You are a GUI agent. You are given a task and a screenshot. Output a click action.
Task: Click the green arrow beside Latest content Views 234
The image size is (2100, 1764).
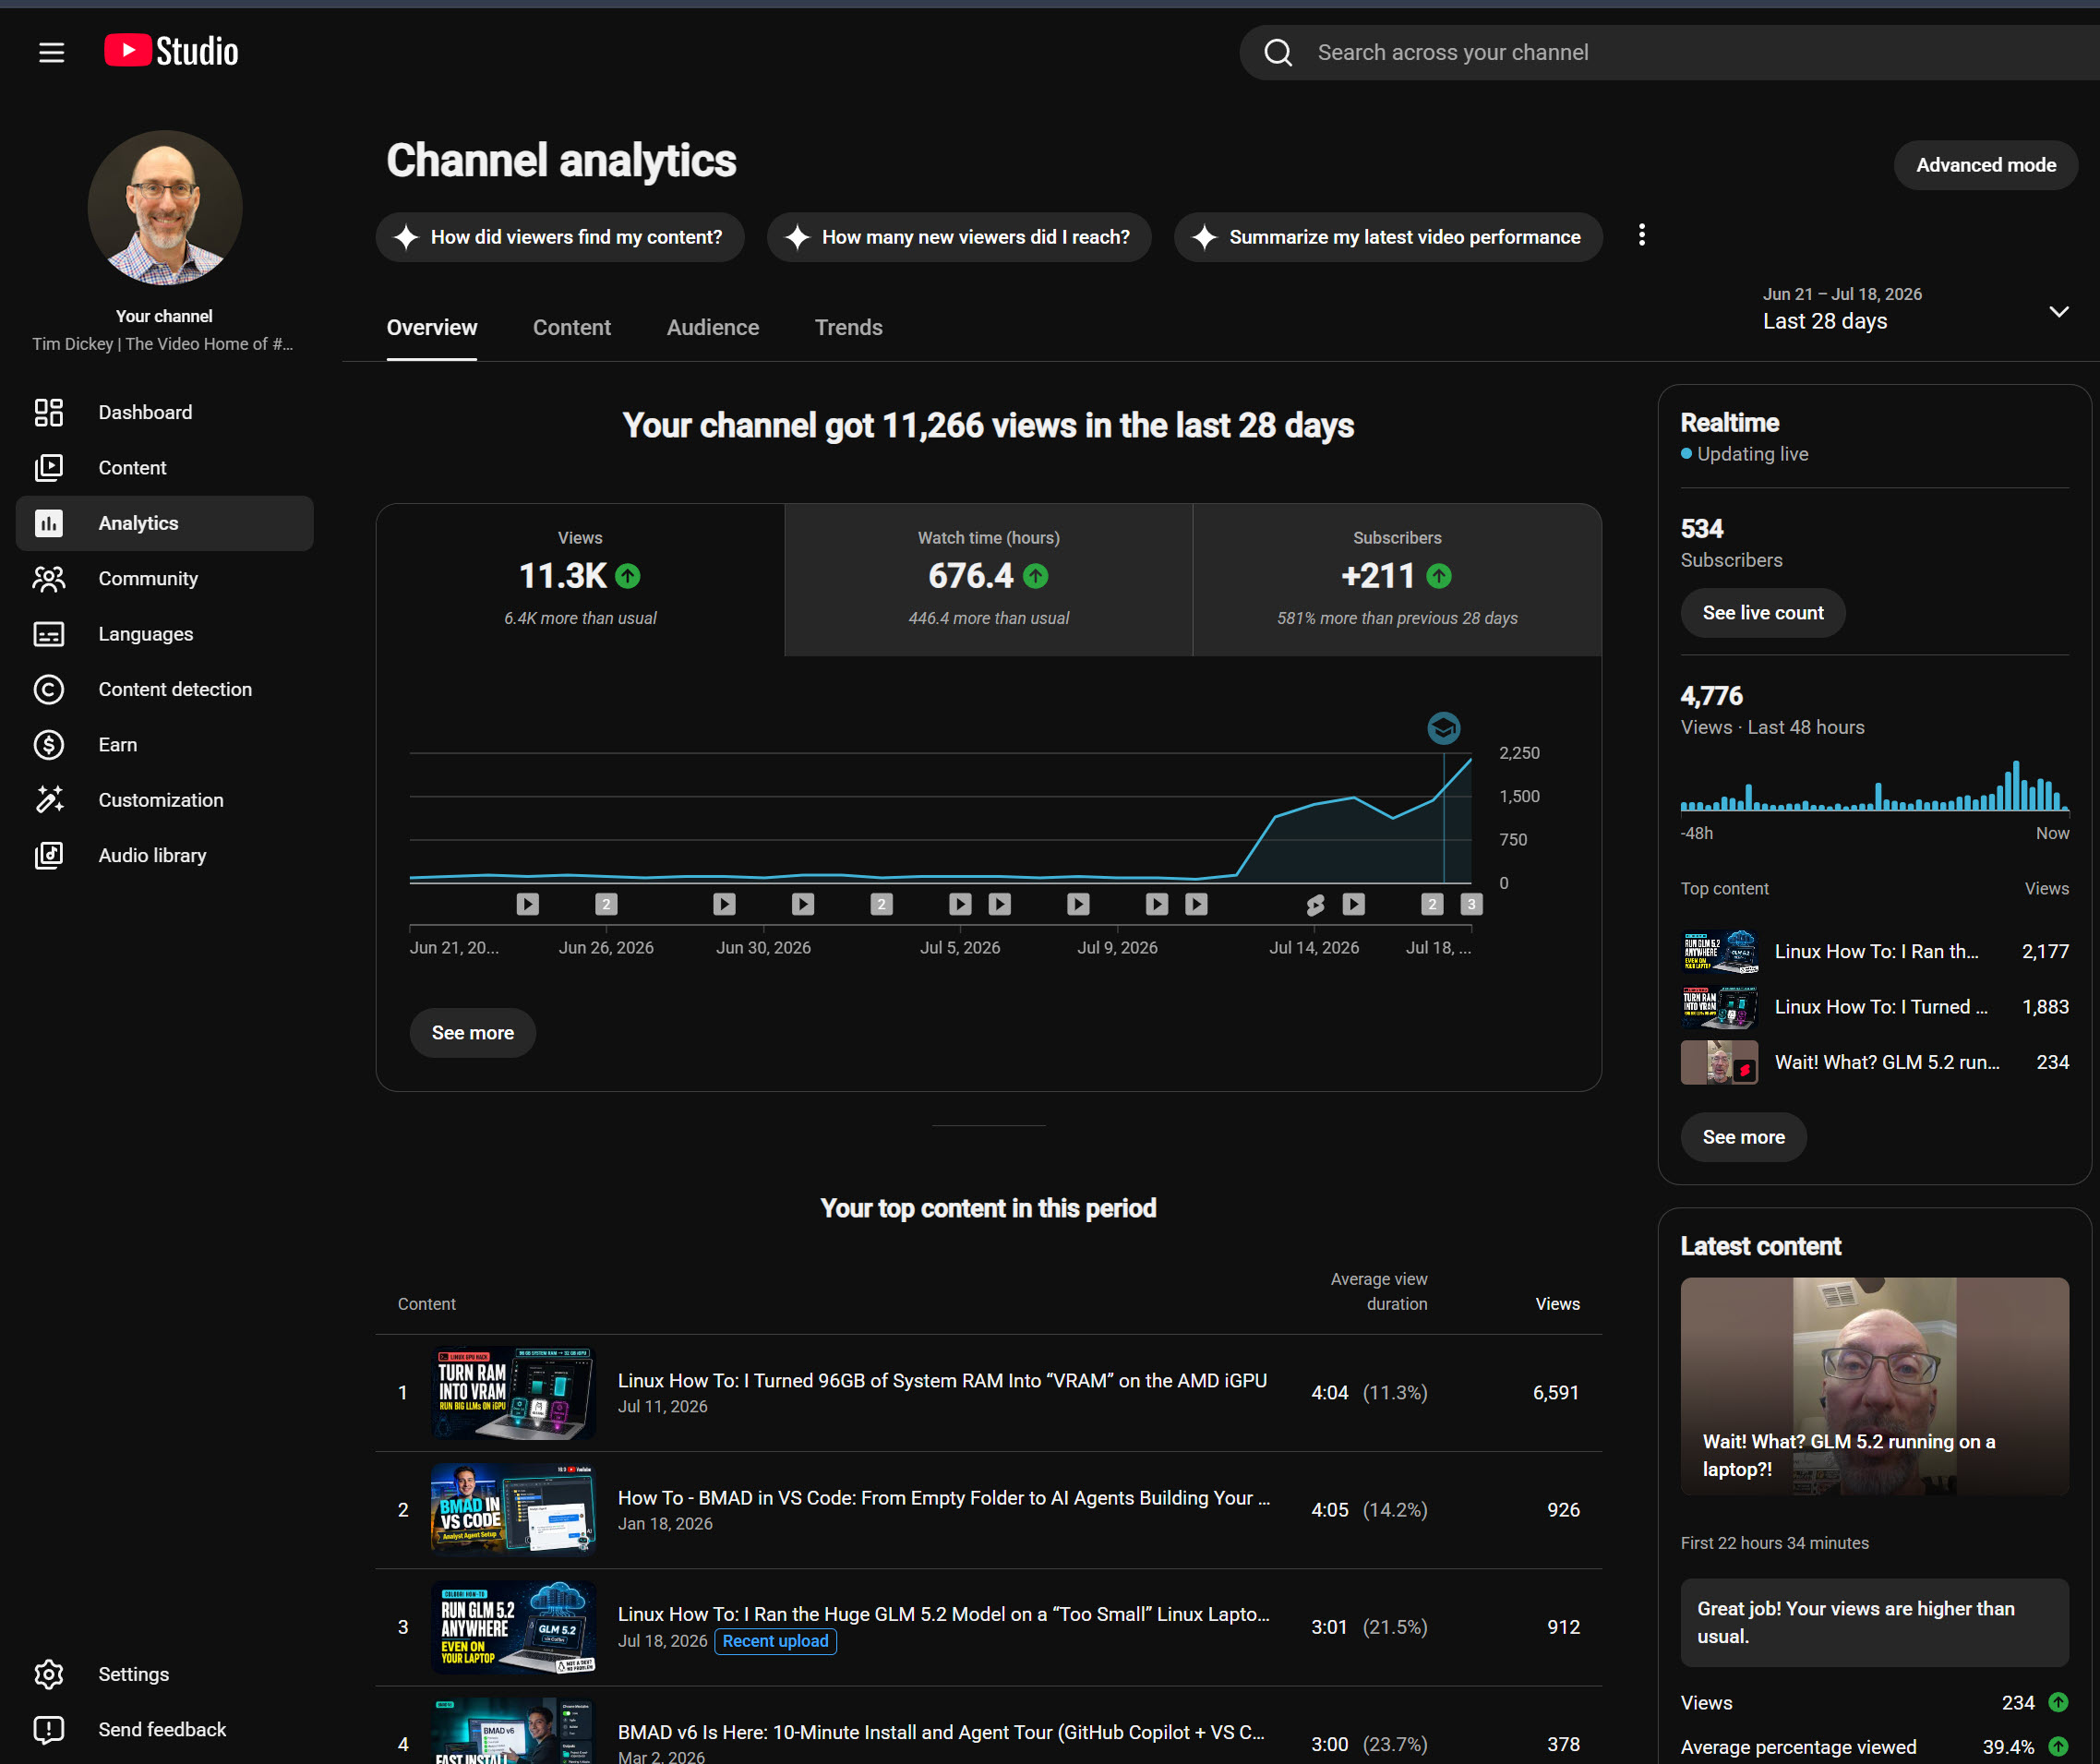pyautogui.click(x=2058, y=1702)
